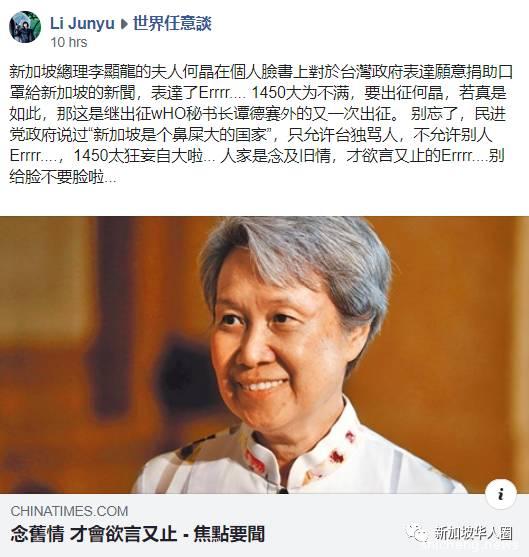Image resolution: width=529 pixels, height=557 pixels.
Task: Click the 新加坡华人圈 watermark text
Action: (x=473, y=533)
